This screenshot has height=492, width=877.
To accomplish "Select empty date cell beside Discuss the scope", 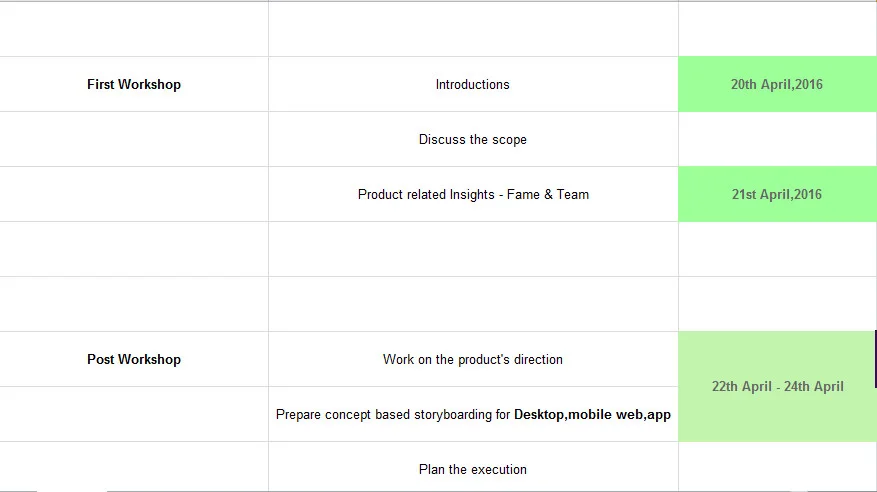I will point(777,139).
